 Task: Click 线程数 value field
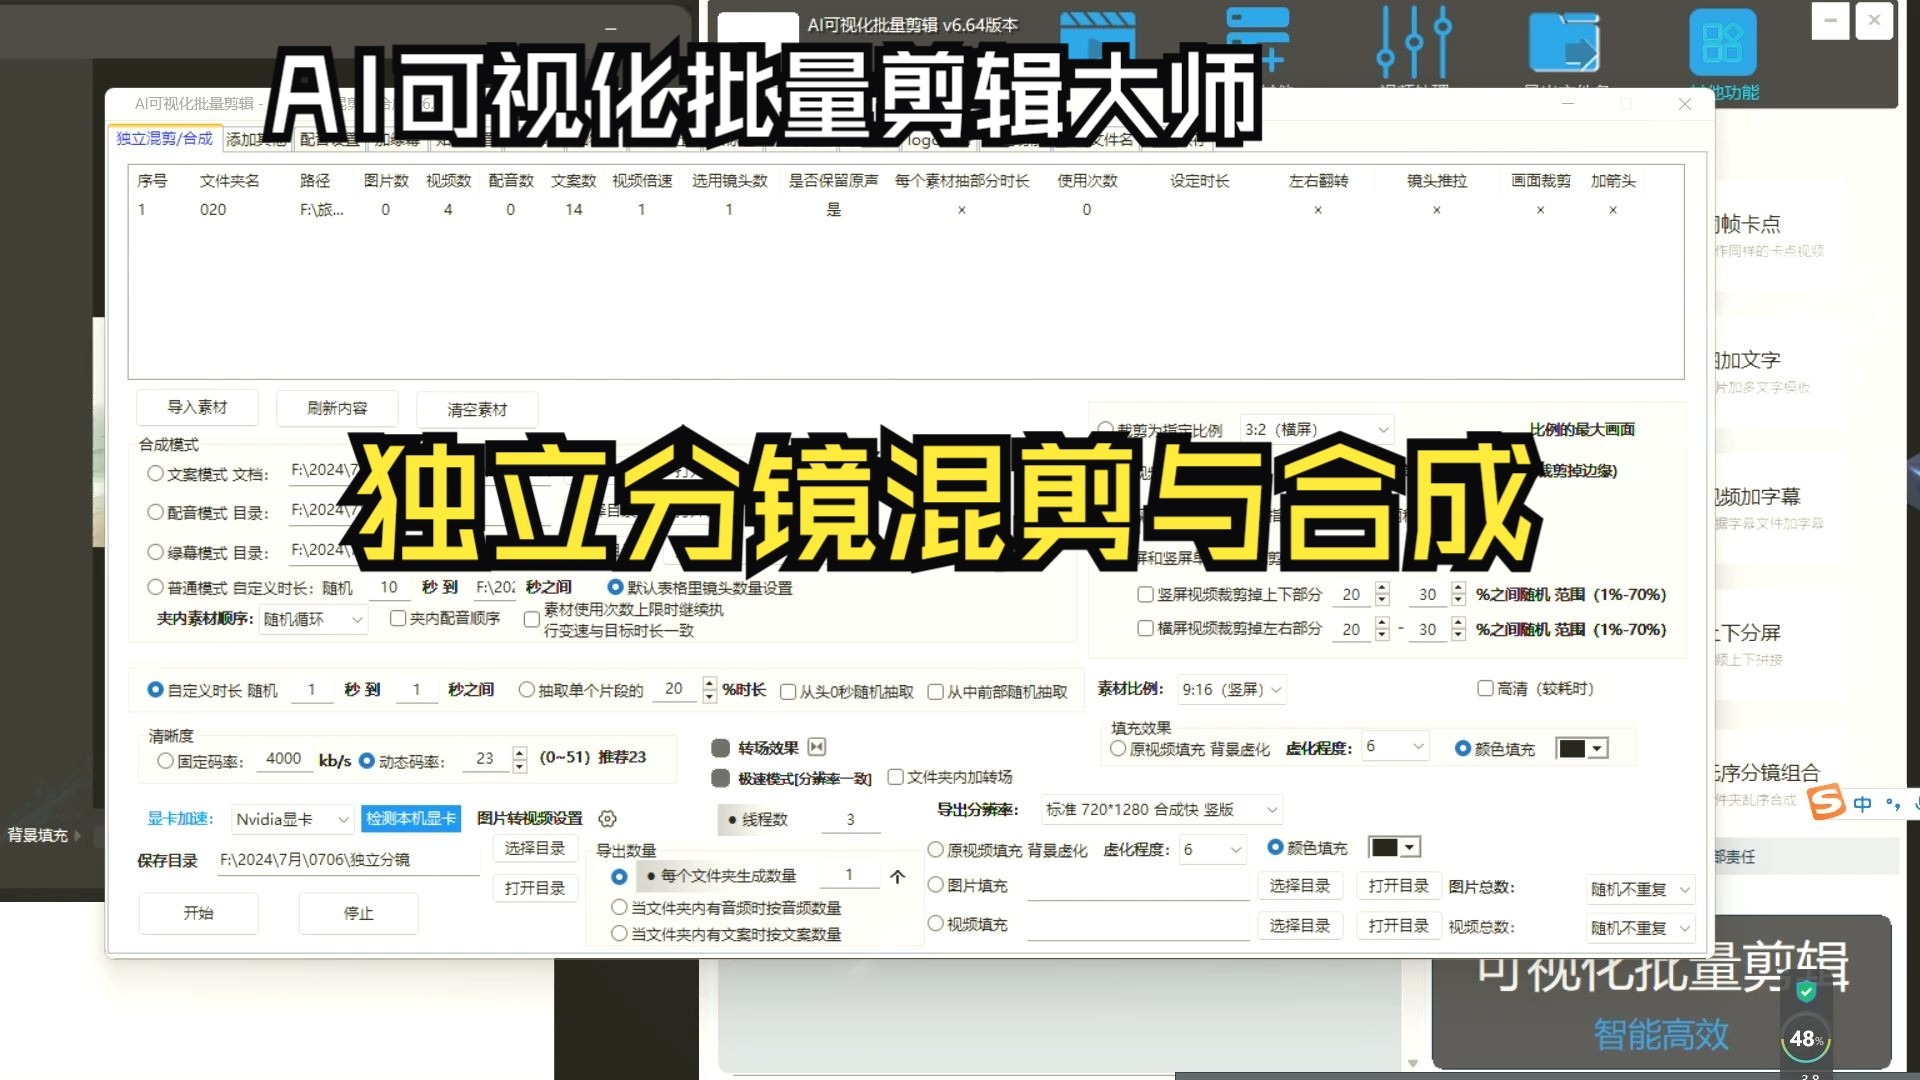click(x=850, y=820)
